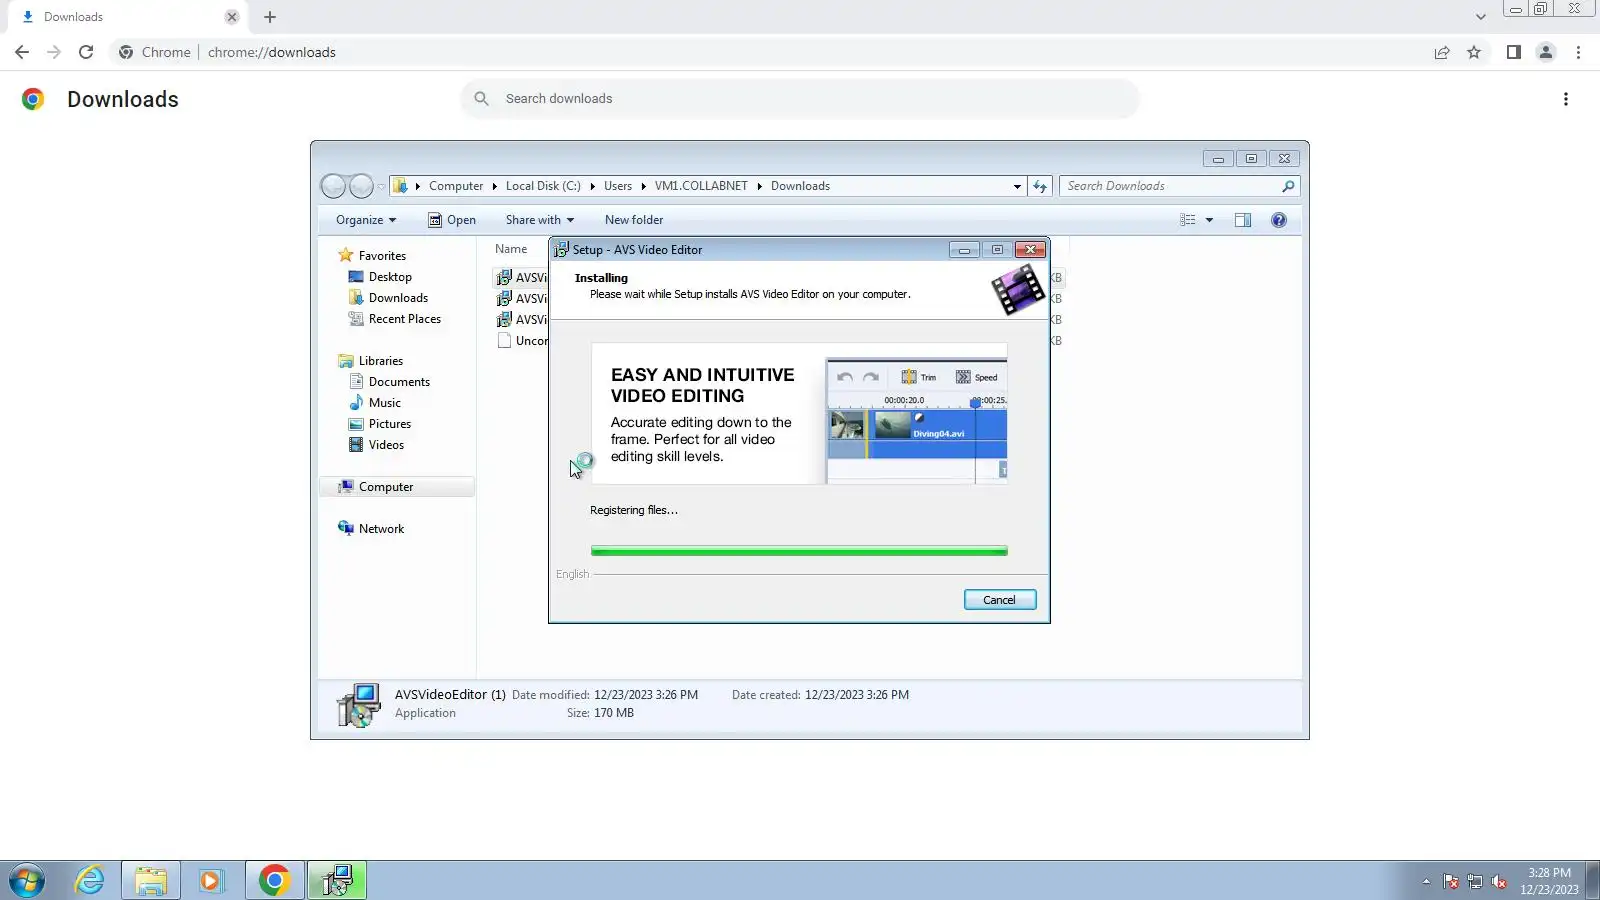Viewport: 1600px width, 900px height.
Task: Open the Chrome profile avatar
Action: 1546,52
